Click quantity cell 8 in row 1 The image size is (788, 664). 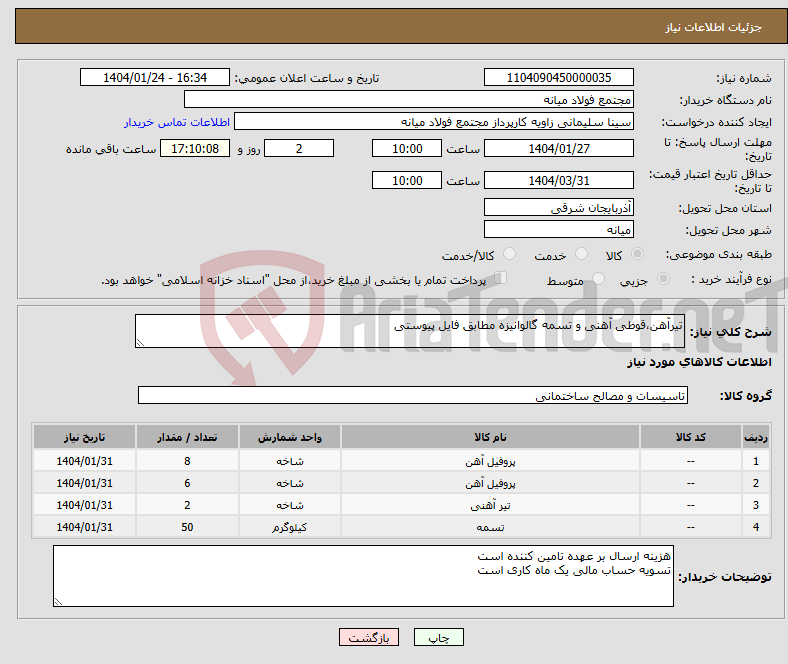[187, 461]
